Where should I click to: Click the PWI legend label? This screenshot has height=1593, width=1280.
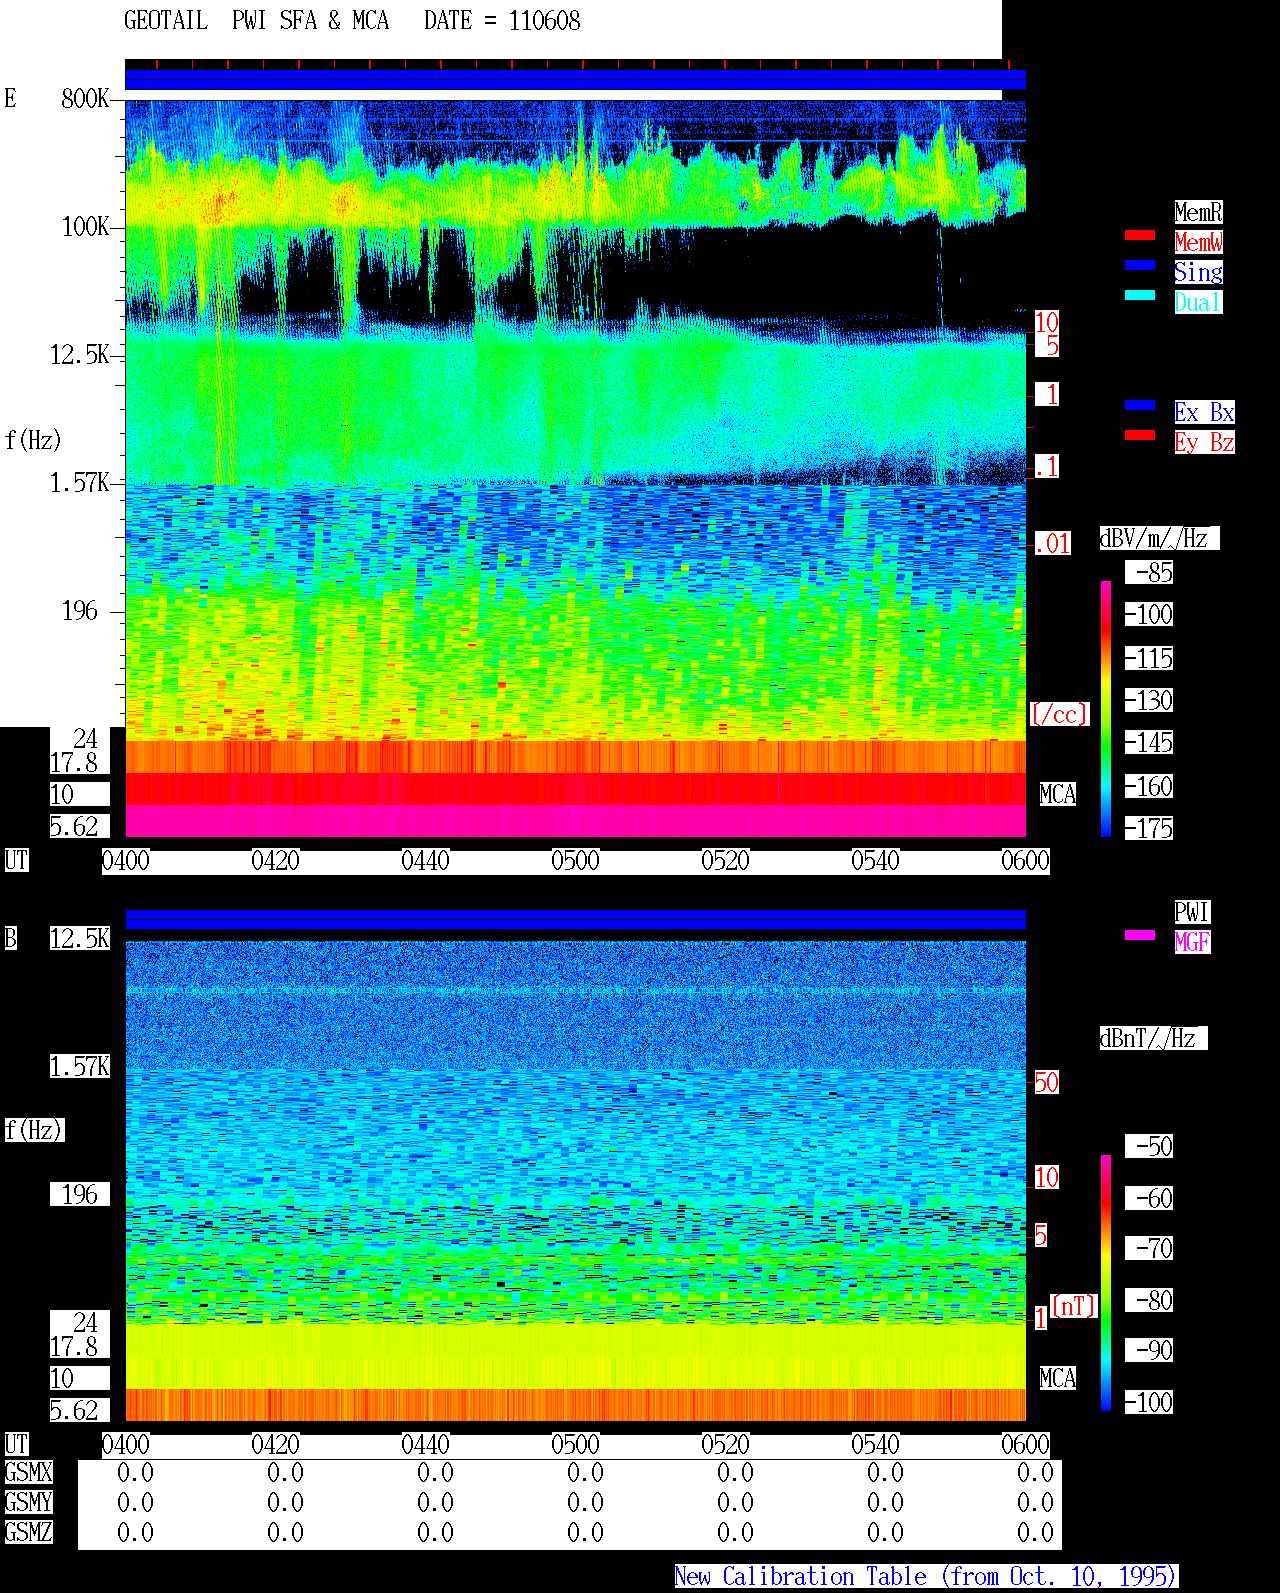pos(1192,912)
